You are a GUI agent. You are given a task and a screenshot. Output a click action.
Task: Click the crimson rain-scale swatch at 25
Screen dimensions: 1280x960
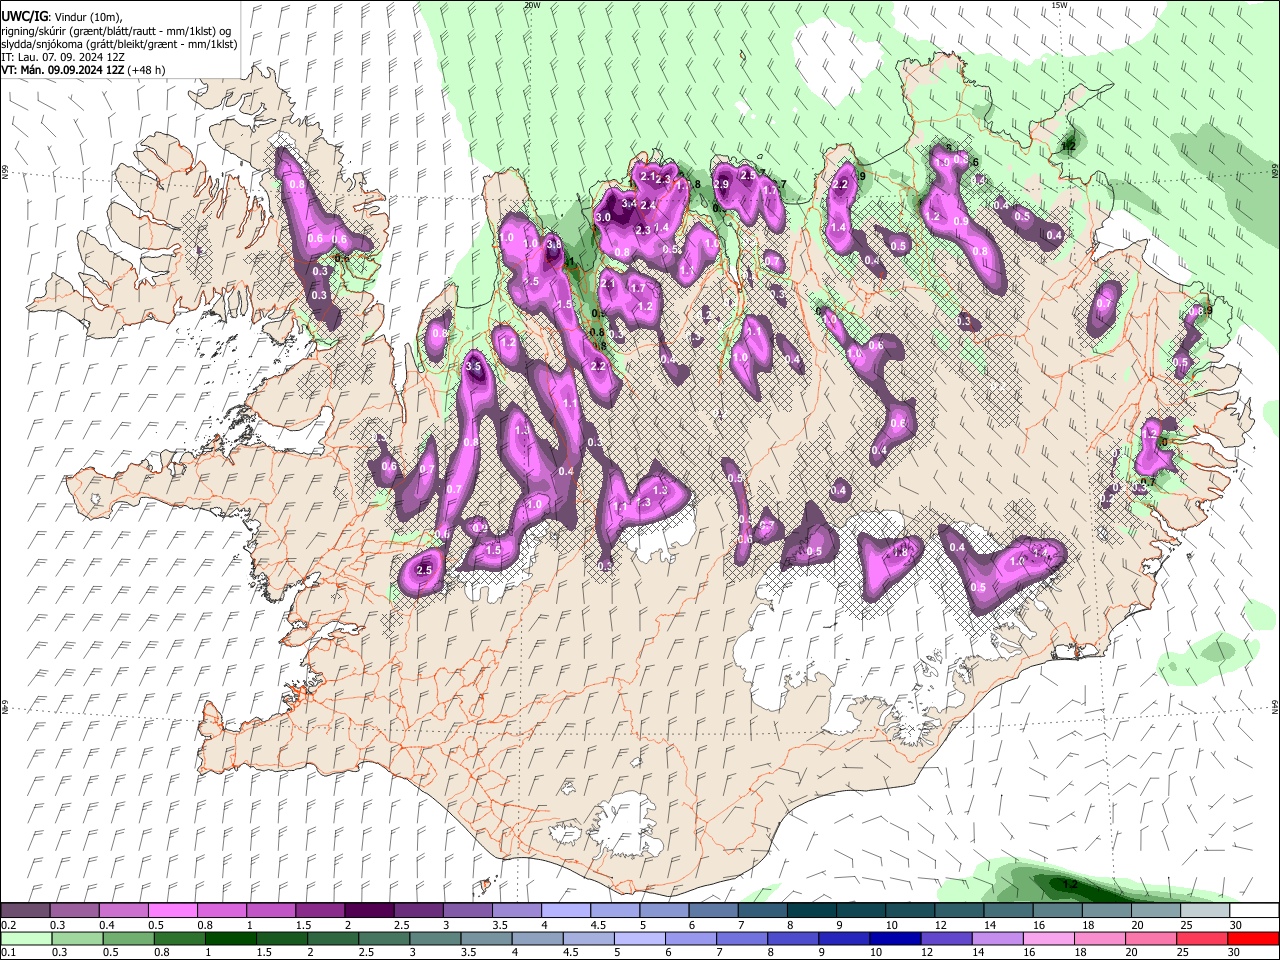point(1202,938)
